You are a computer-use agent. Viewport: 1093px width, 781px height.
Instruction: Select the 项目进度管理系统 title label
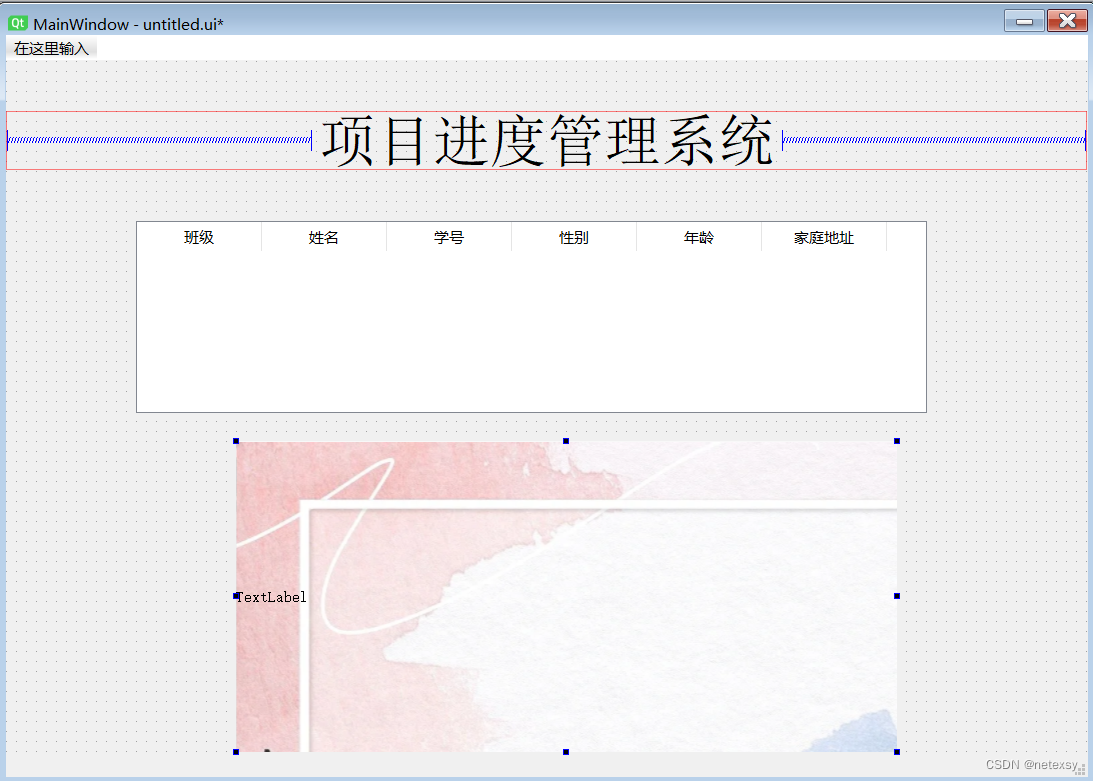click(x=546, y=140)
